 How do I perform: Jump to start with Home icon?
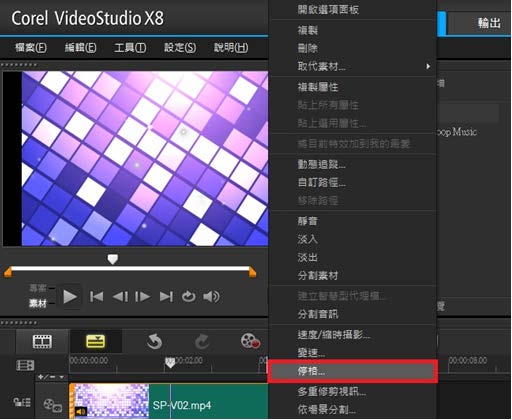click(x=96, y=297)
